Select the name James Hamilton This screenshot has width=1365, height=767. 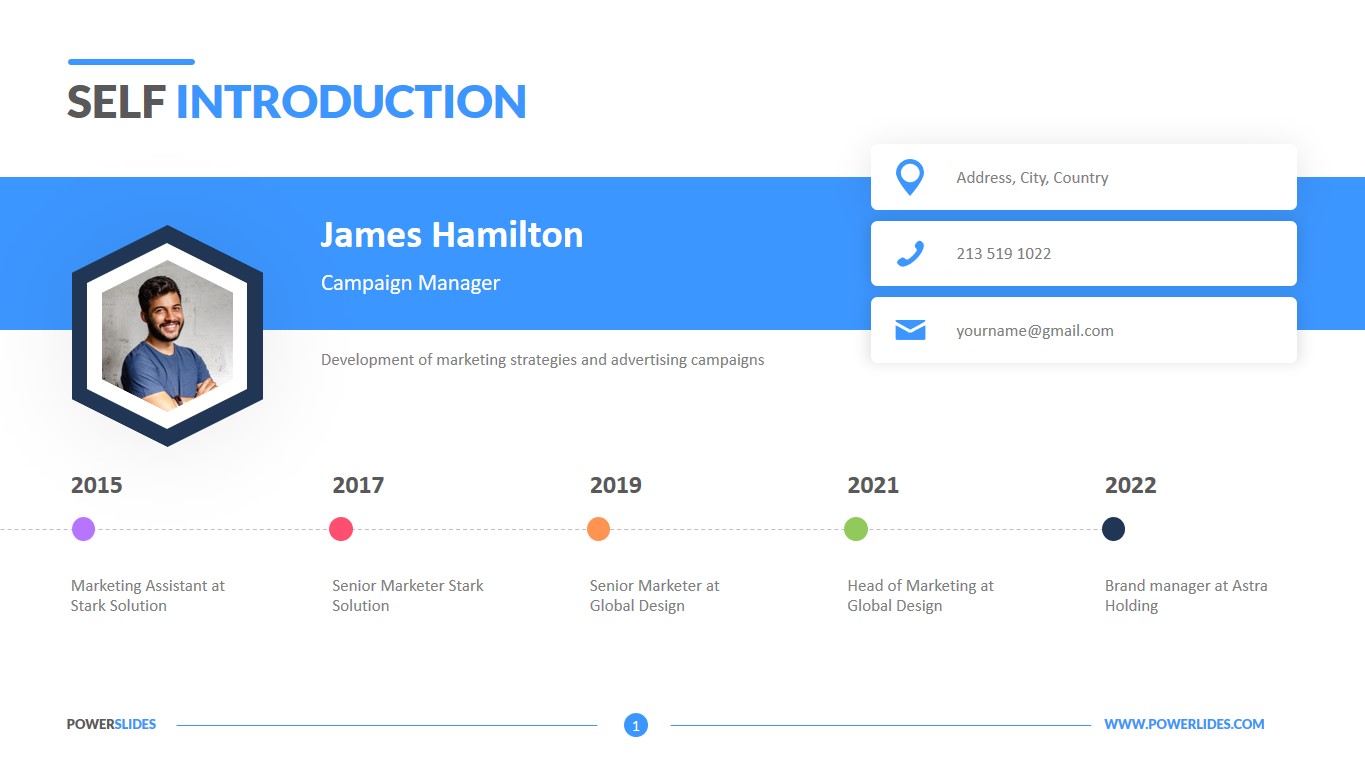click(452, 235)
